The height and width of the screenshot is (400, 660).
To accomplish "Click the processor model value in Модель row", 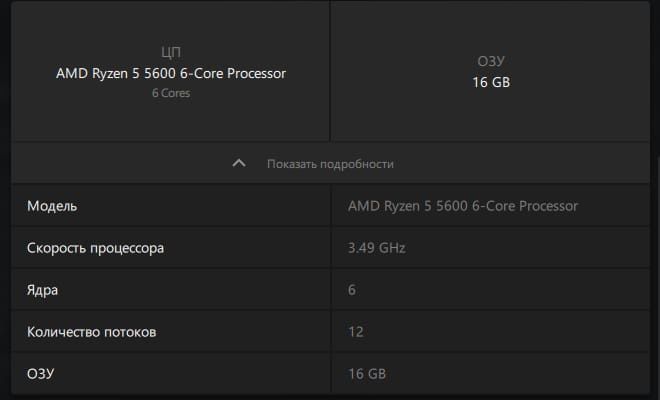I will pos(463,206).
